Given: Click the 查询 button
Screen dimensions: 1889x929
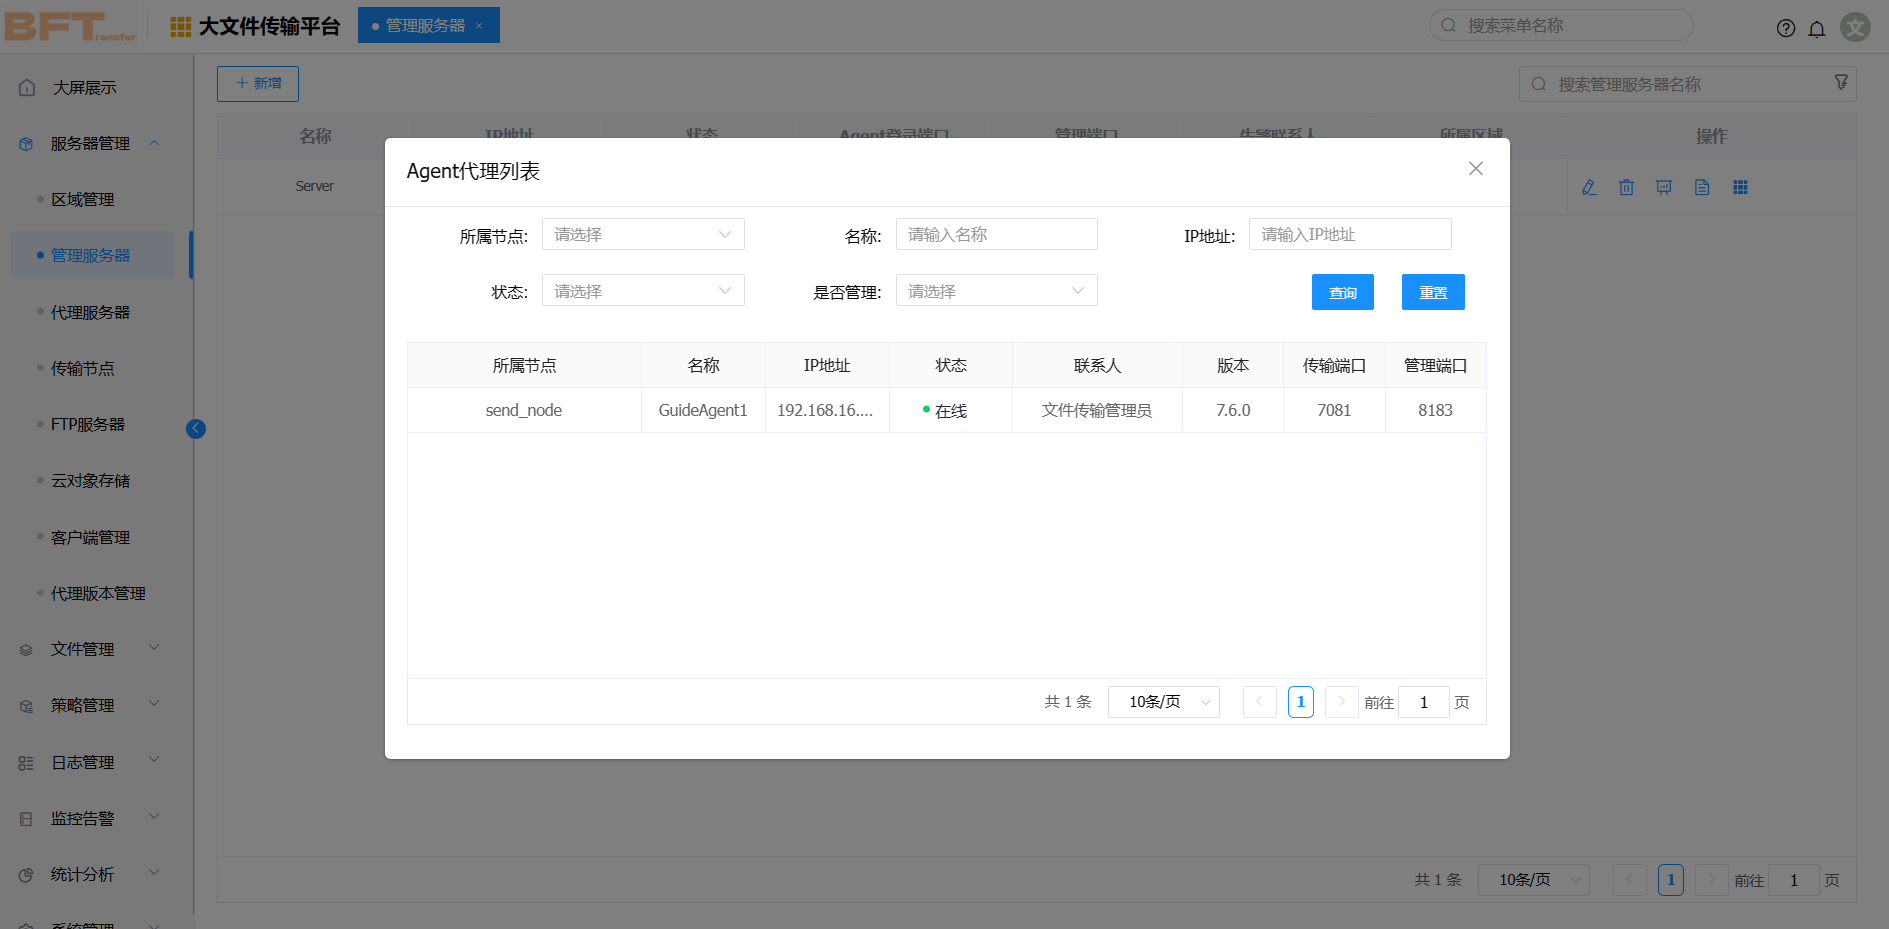Looking at the screenshot, I should click(1342, 292).
